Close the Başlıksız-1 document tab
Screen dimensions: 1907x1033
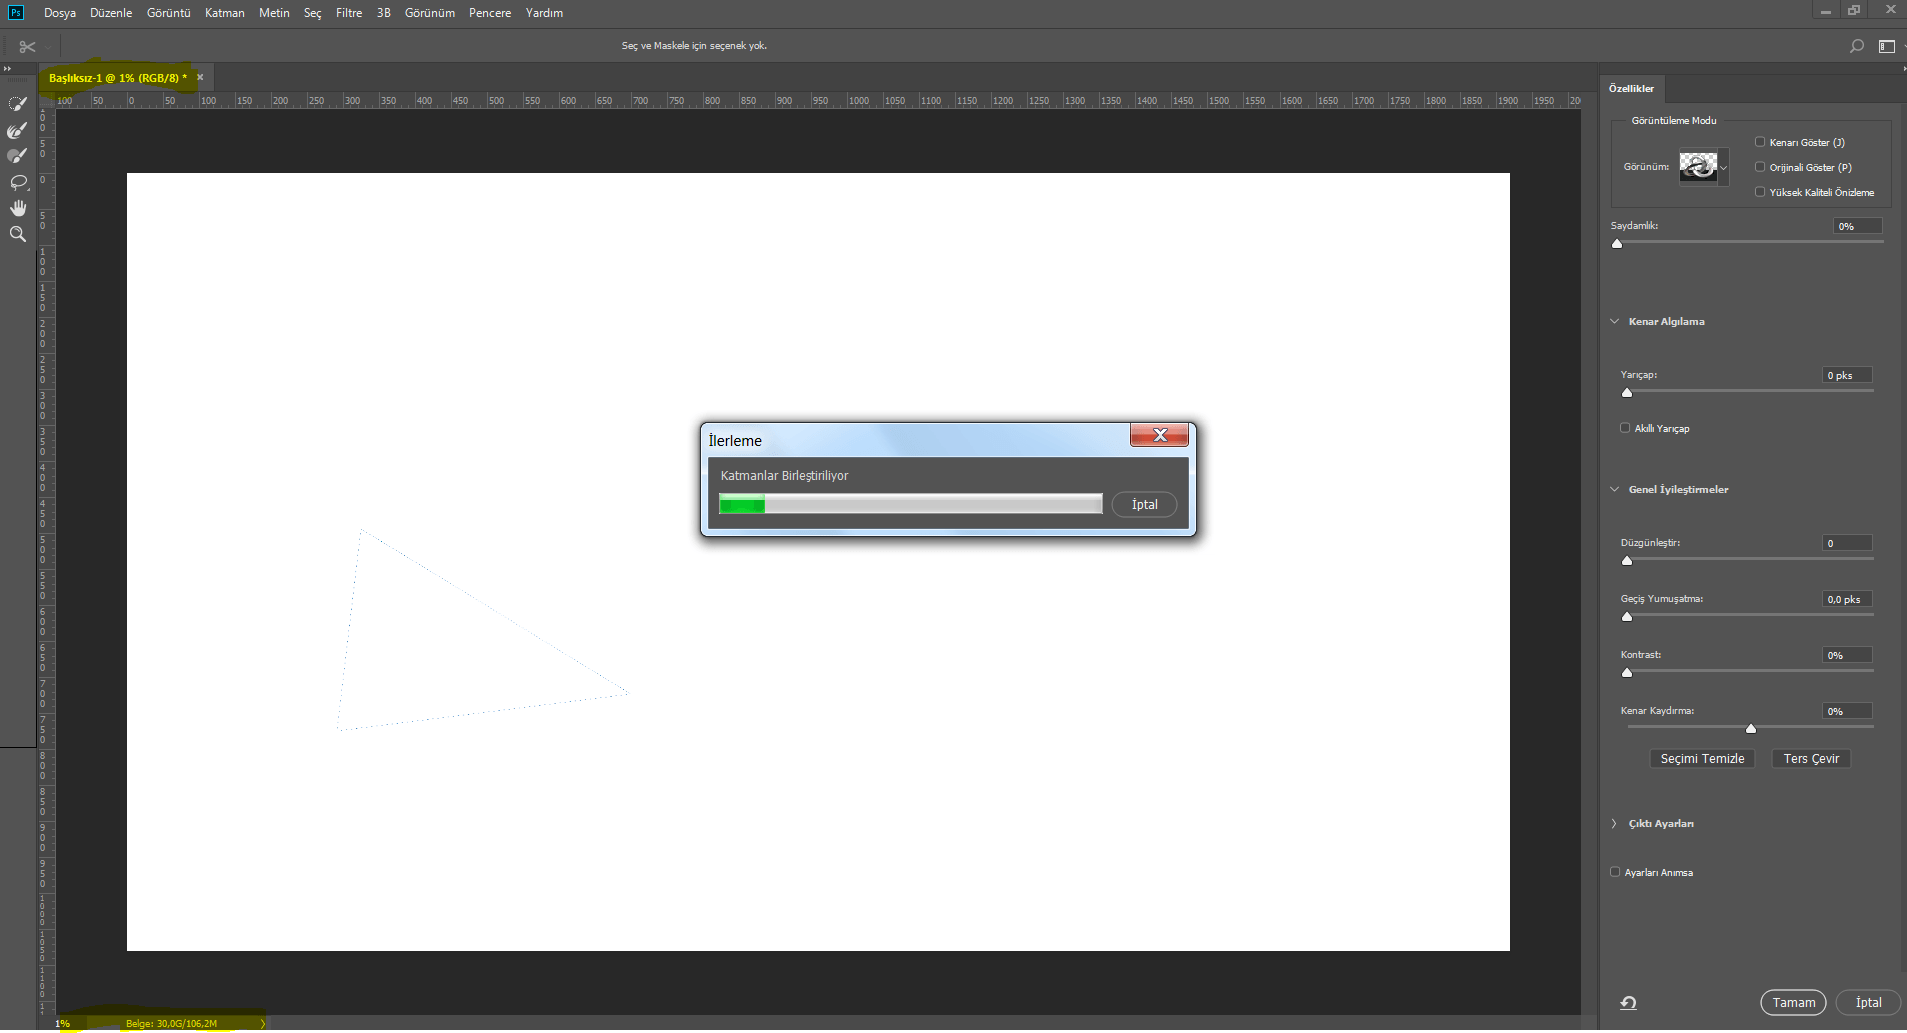tap(200, 77)
